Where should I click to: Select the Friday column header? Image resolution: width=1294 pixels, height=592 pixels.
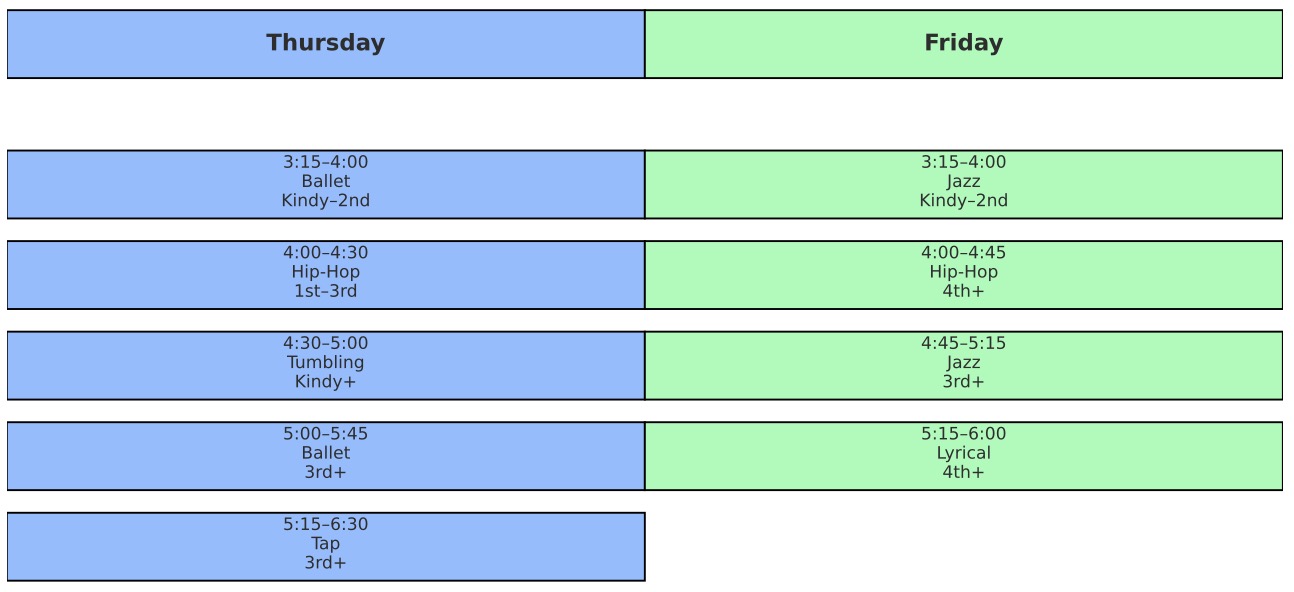click(963, 44)
